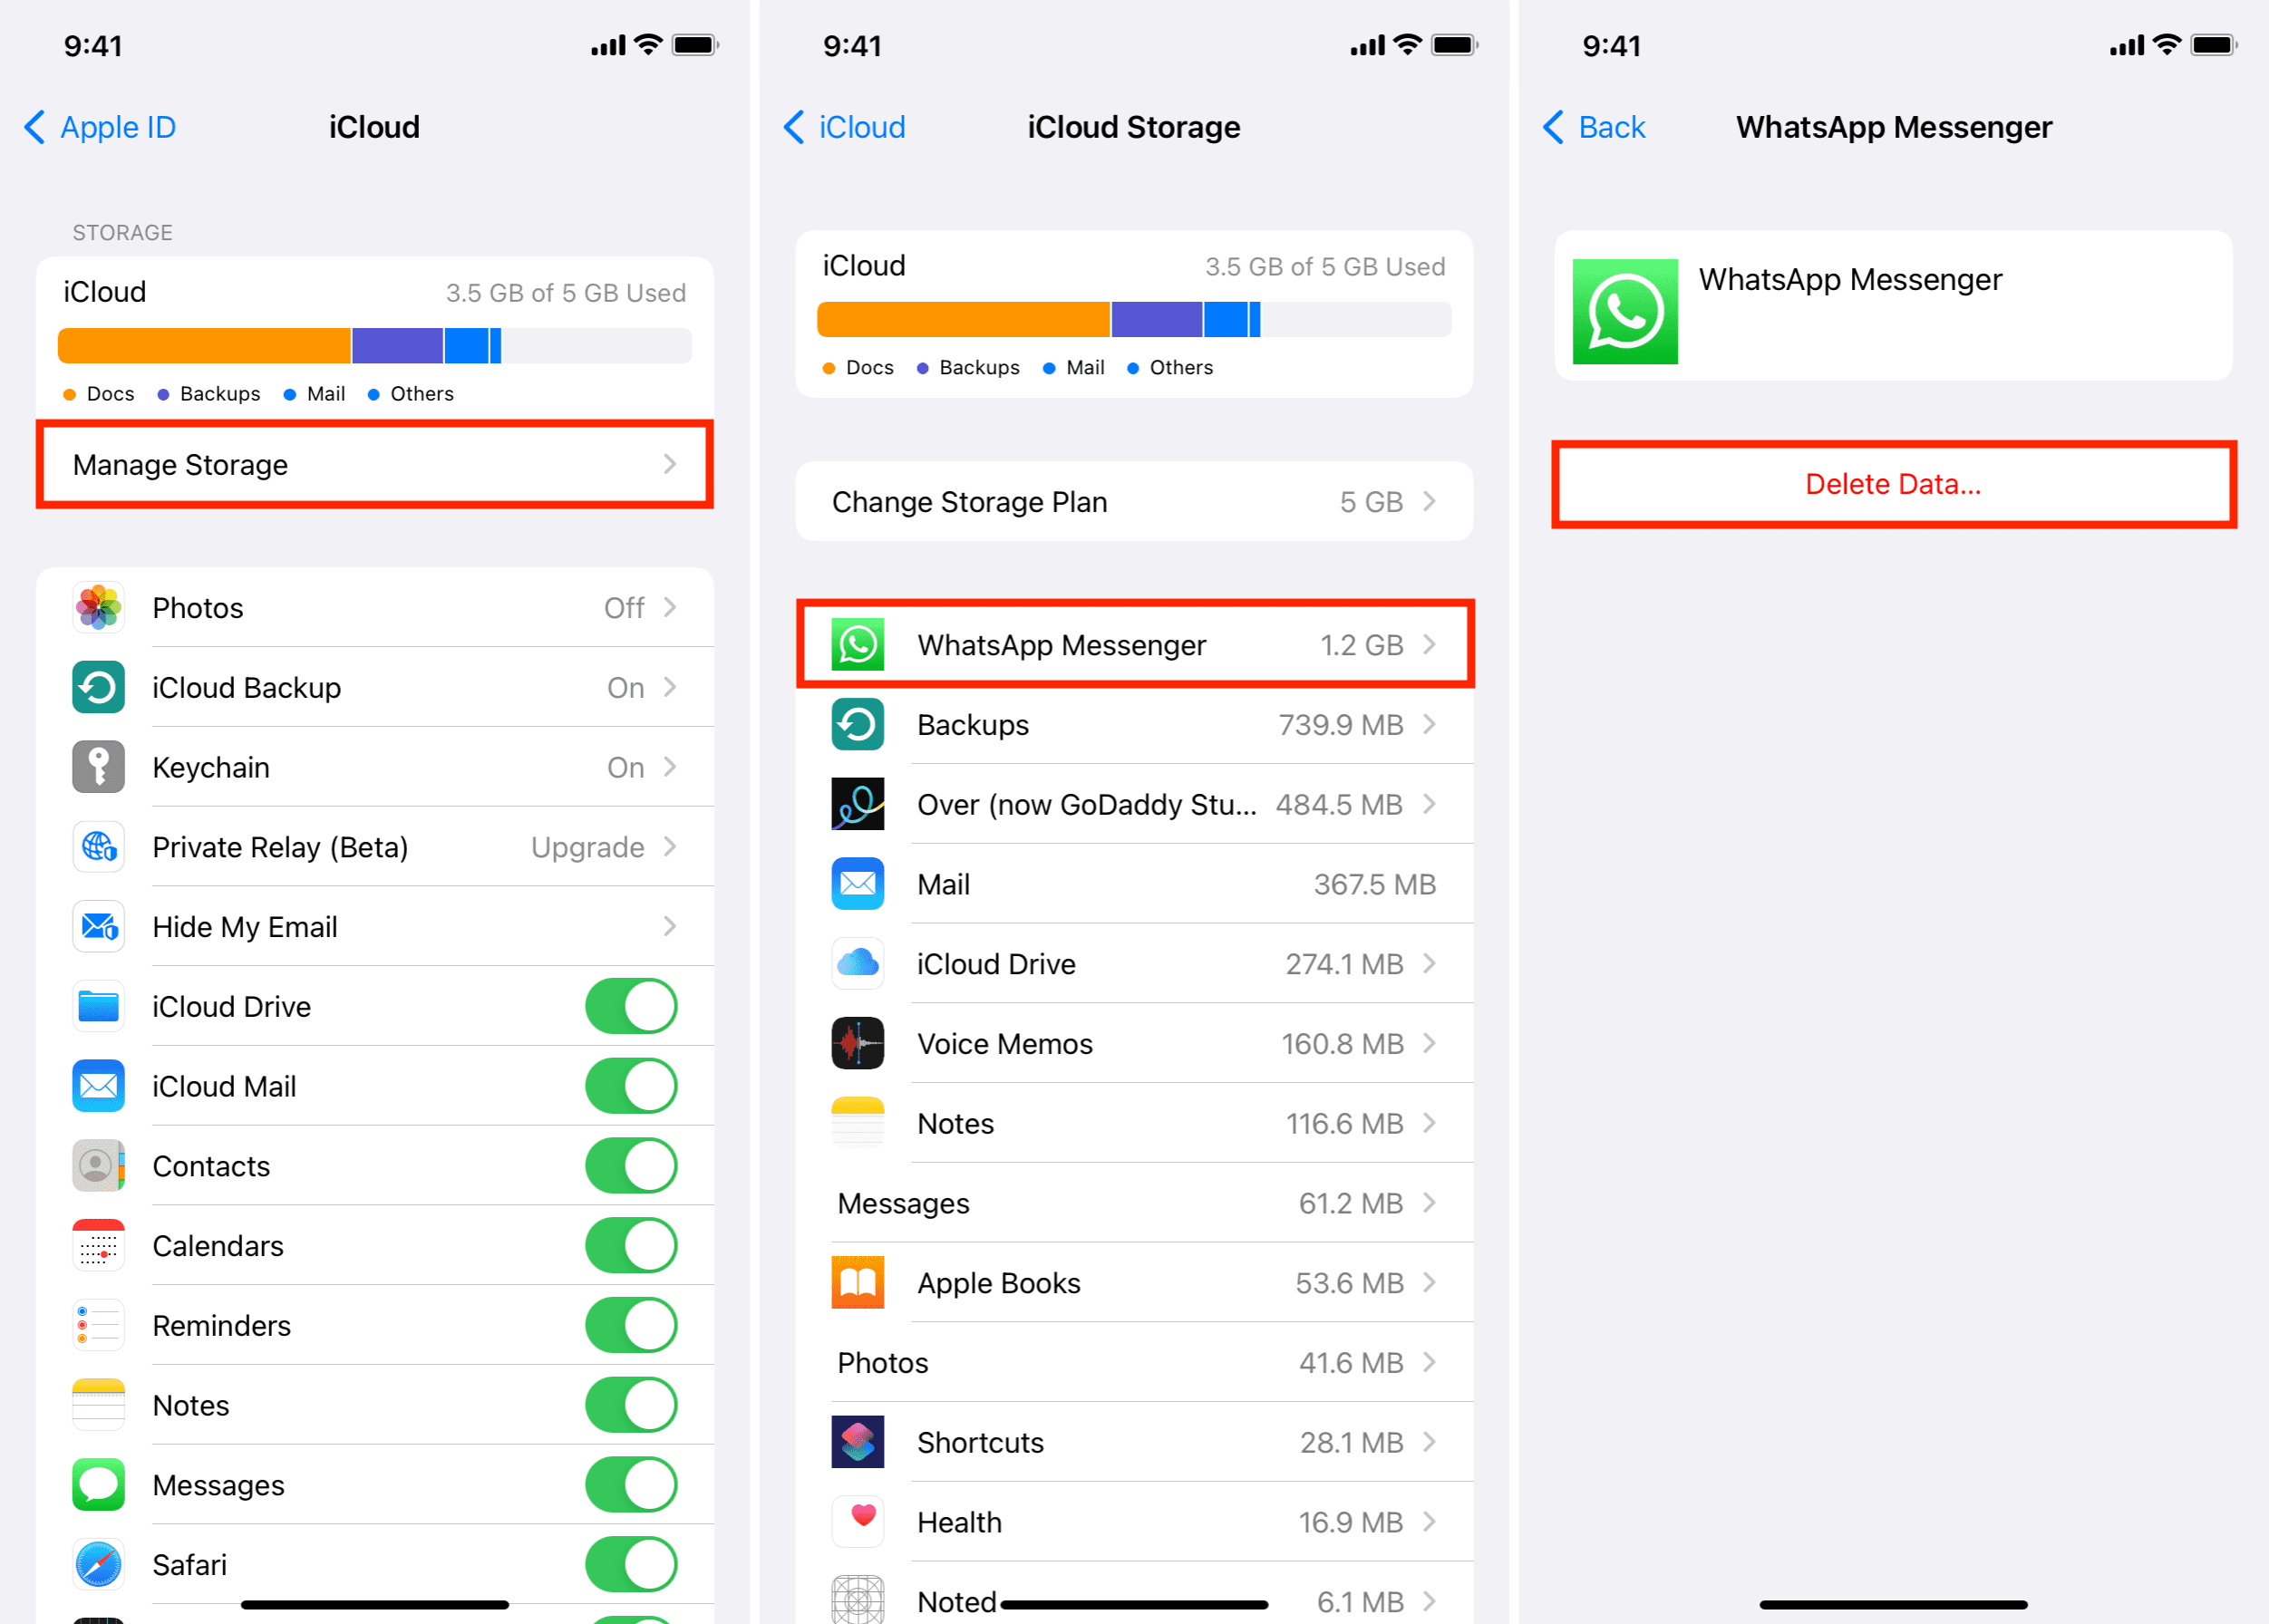Screen dimensions: 2269x1624
Task: Click Delete Data button for WhatsApp
Action: [x=1889, y=483]
